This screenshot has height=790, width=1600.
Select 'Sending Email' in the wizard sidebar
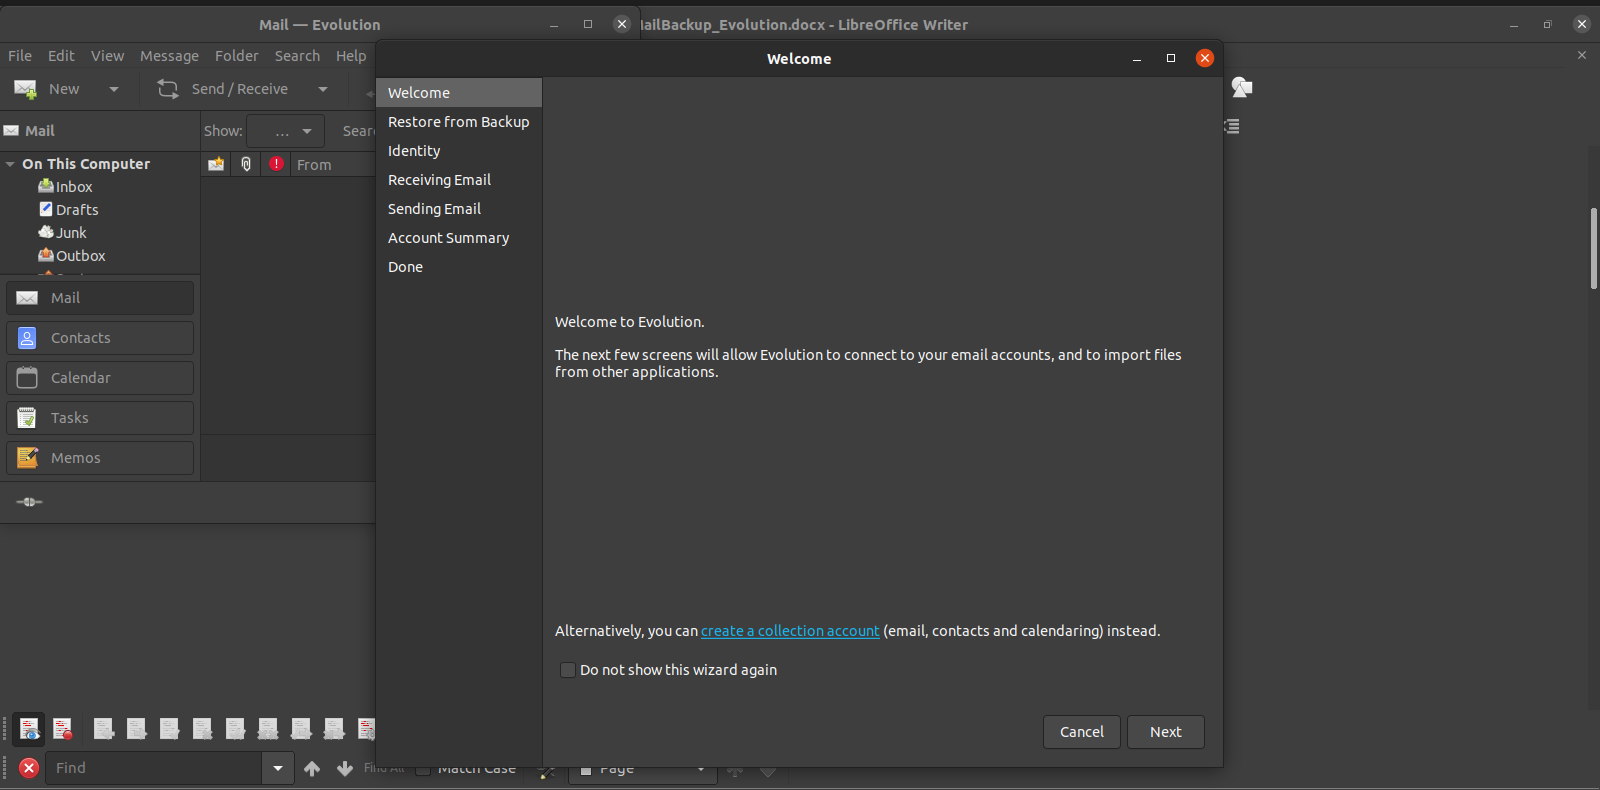click(459, 209)
